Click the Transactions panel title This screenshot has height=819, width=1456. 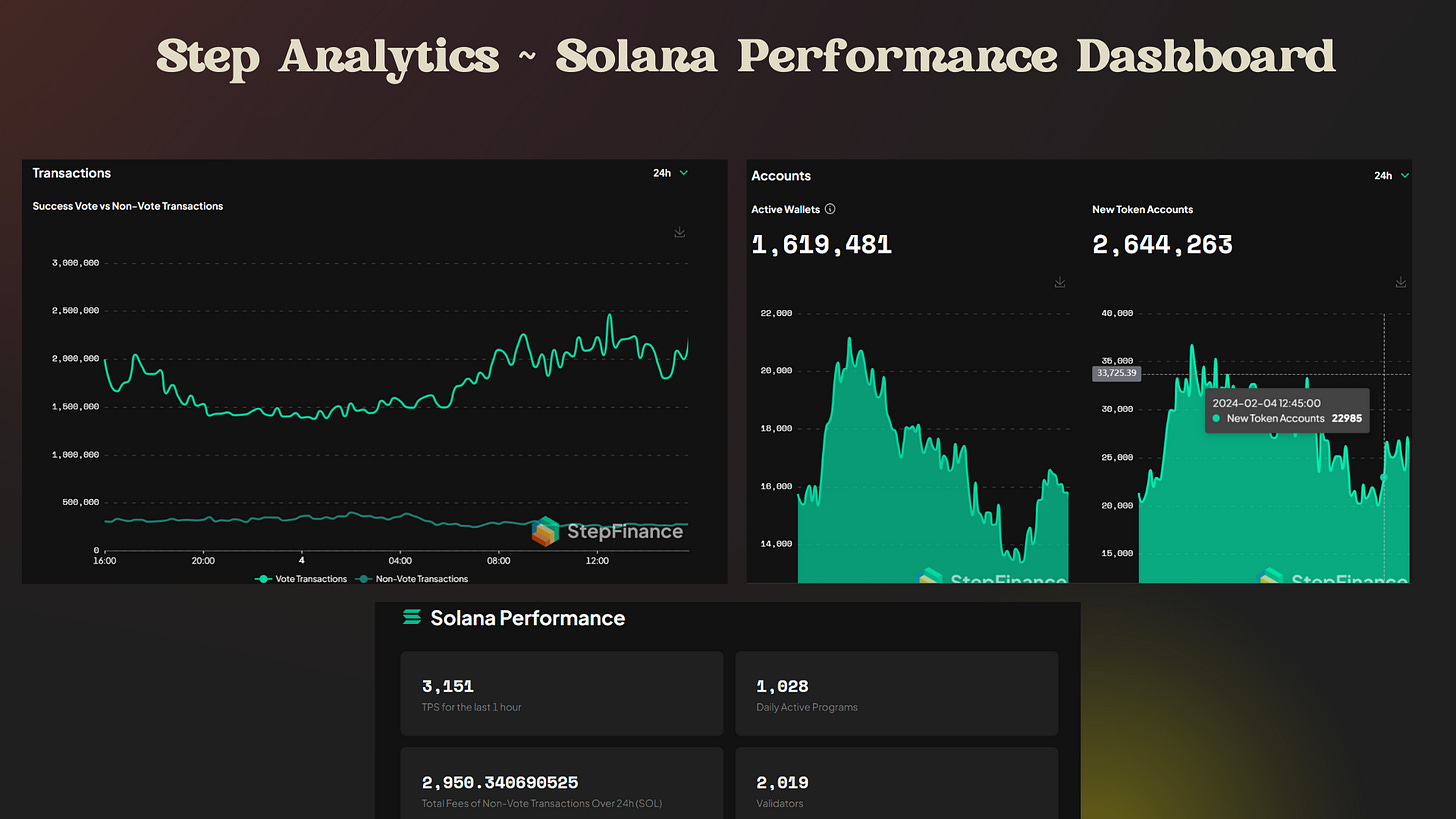[x=71, y=173]
